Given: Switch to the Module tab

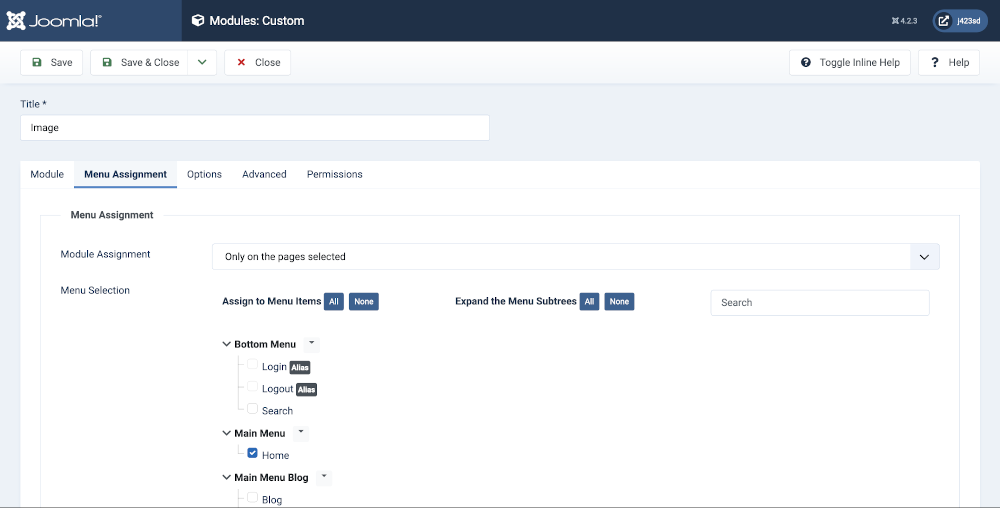Looking at the screenshot, I should tap(47, 174).
